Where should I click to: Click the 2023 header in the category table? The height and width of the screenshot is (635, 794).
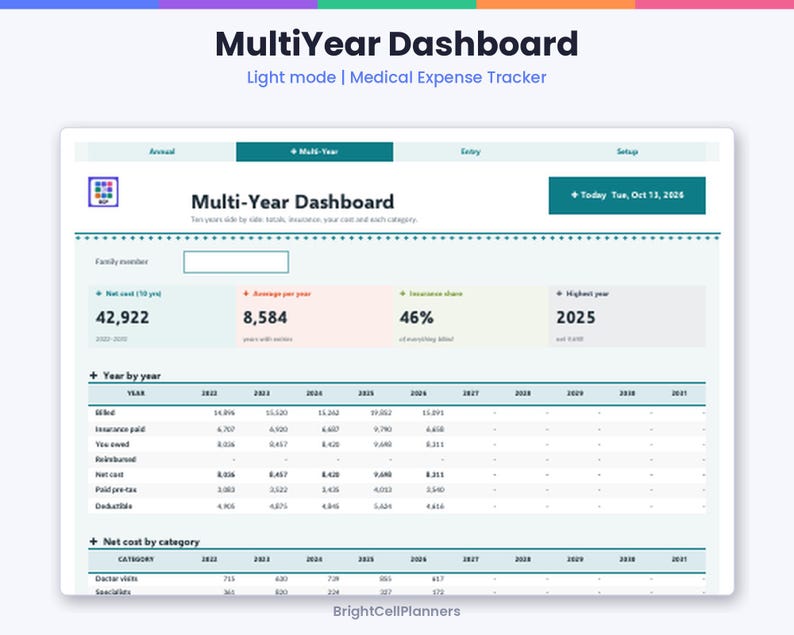click(261, 559)
